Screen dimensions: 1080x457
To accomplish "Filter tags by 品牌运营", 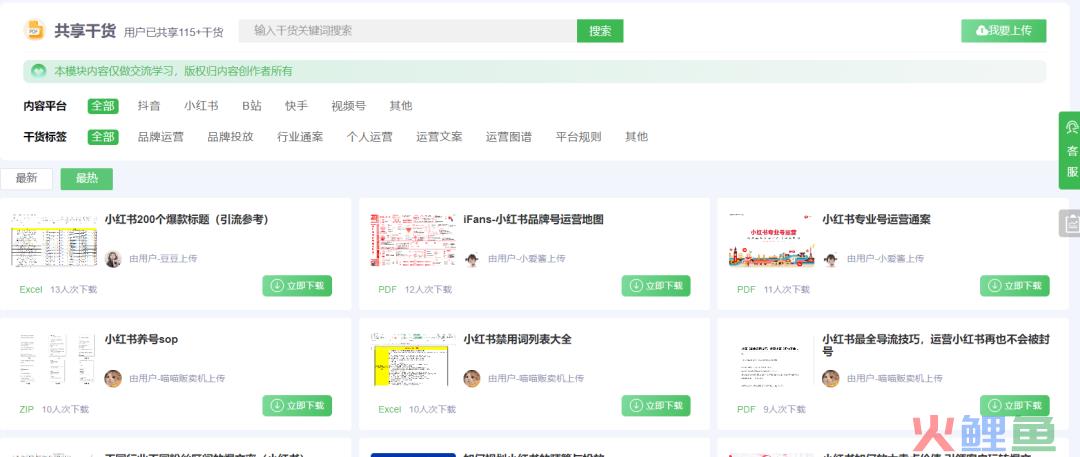I will 160,137.
